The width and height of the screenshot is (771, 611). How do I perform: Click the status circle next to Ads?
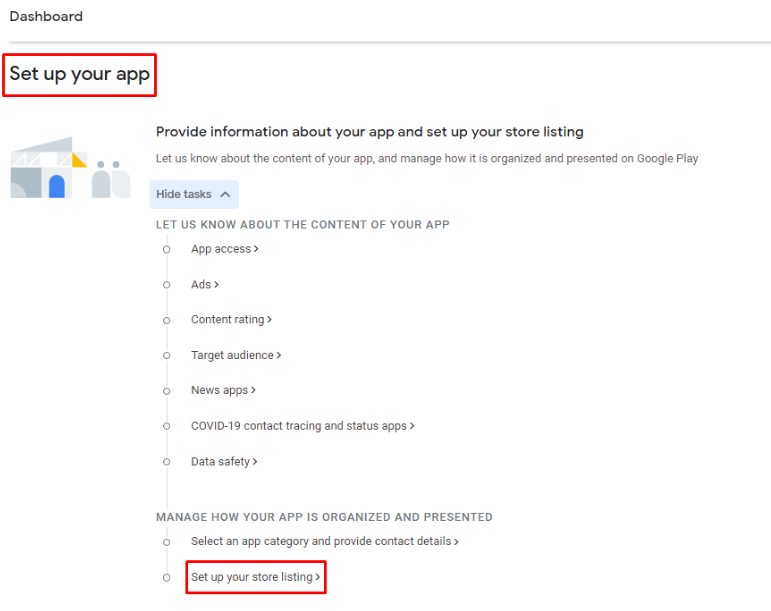[167, 285]
